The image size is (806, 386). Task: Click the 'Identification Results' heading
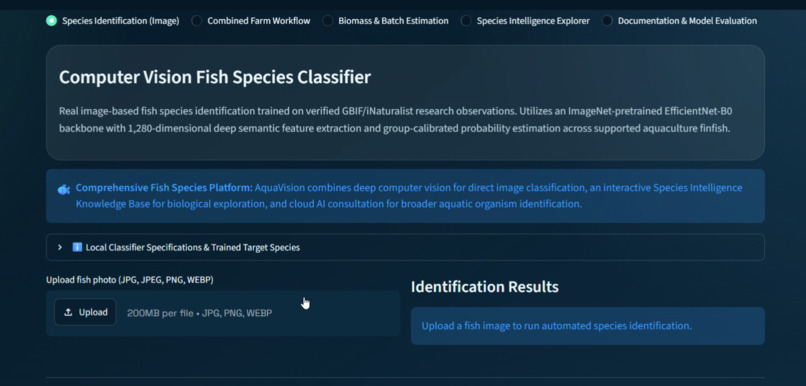click(485, 287)
